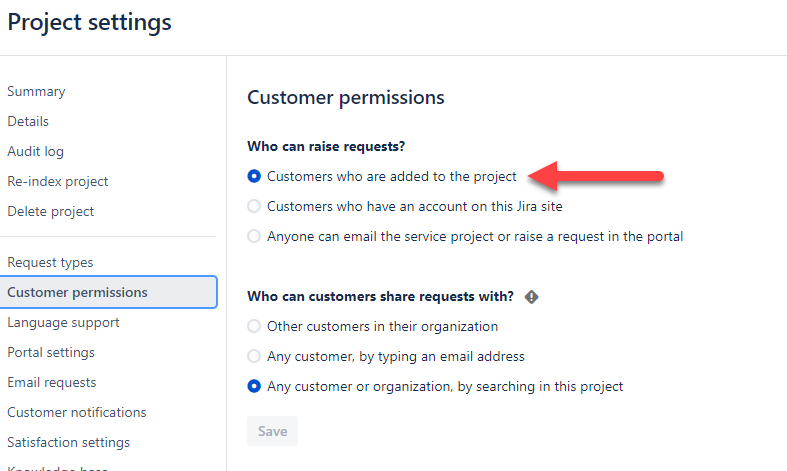Select 'Other customers in their organization' radio

[254, 327]
